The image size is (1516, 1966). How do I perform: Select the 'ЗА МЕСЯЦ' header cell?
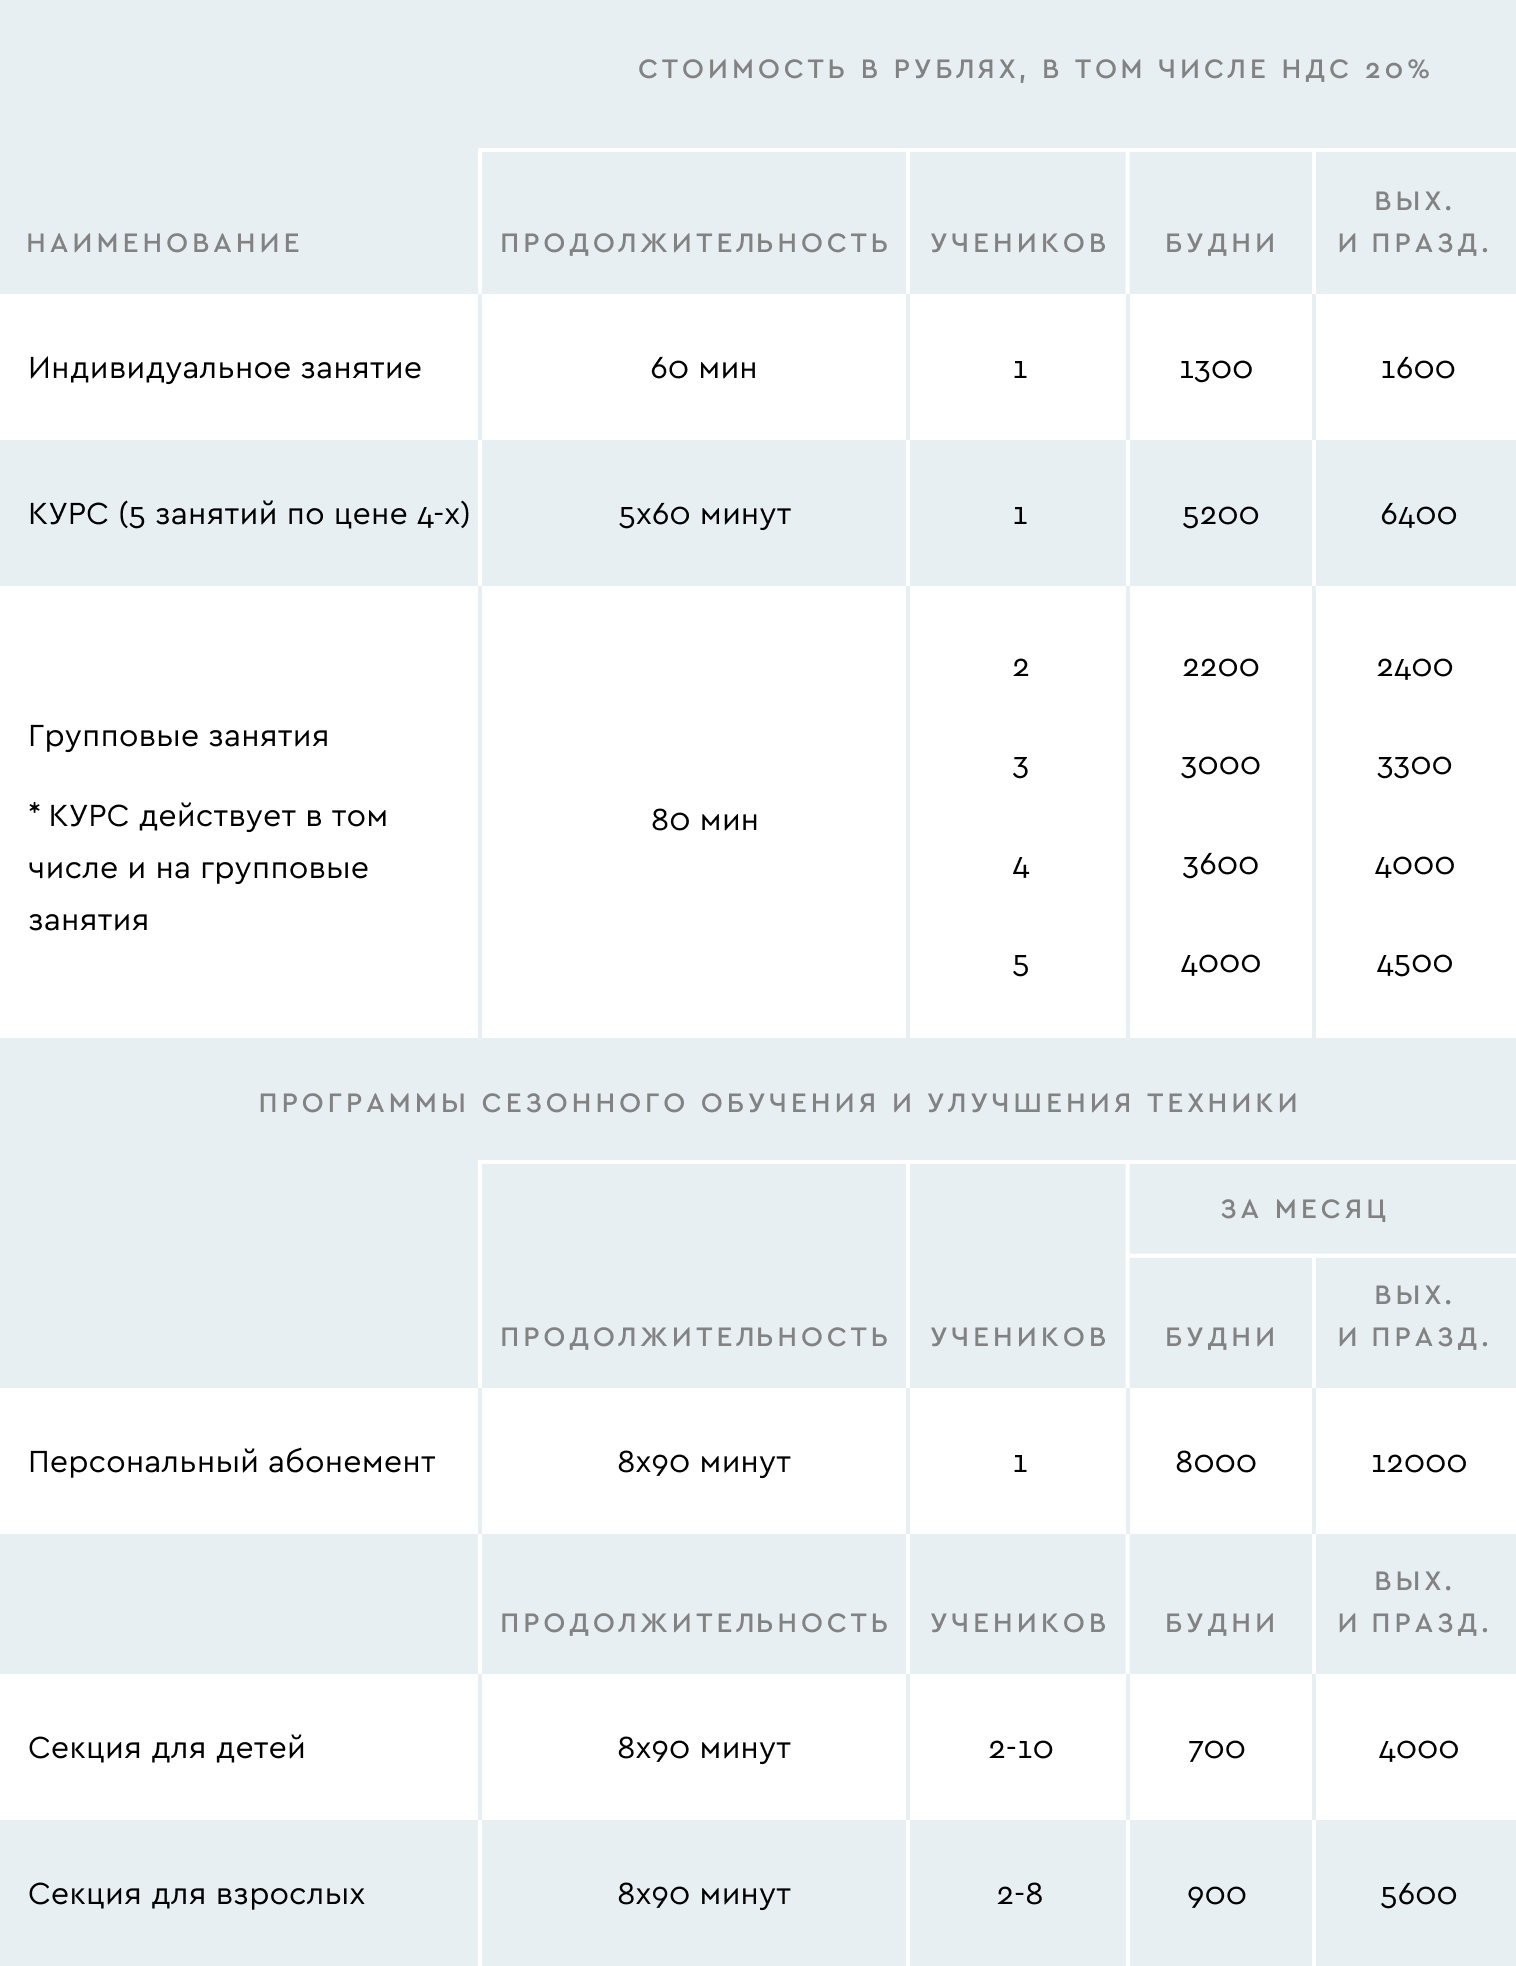click(1304, 1209)
